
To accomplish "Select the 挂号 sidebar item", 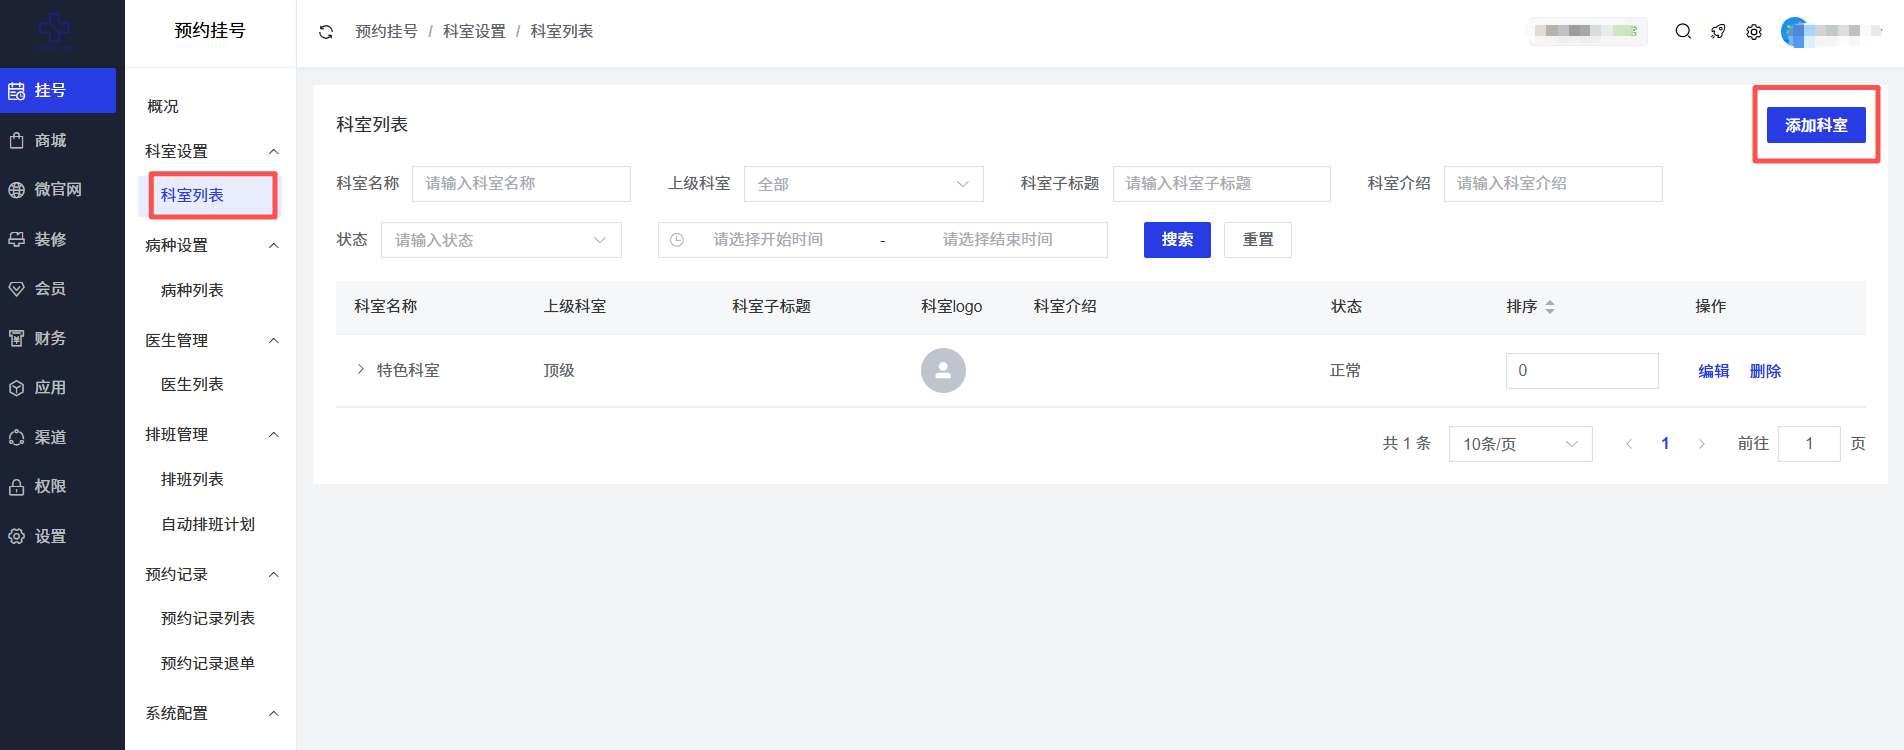I will [x=58, y=91].
